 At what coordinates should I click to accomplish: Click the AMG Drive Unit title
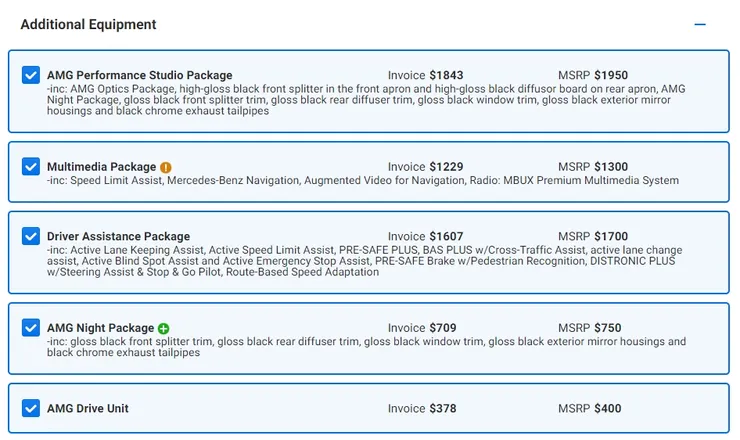[88, 408]
